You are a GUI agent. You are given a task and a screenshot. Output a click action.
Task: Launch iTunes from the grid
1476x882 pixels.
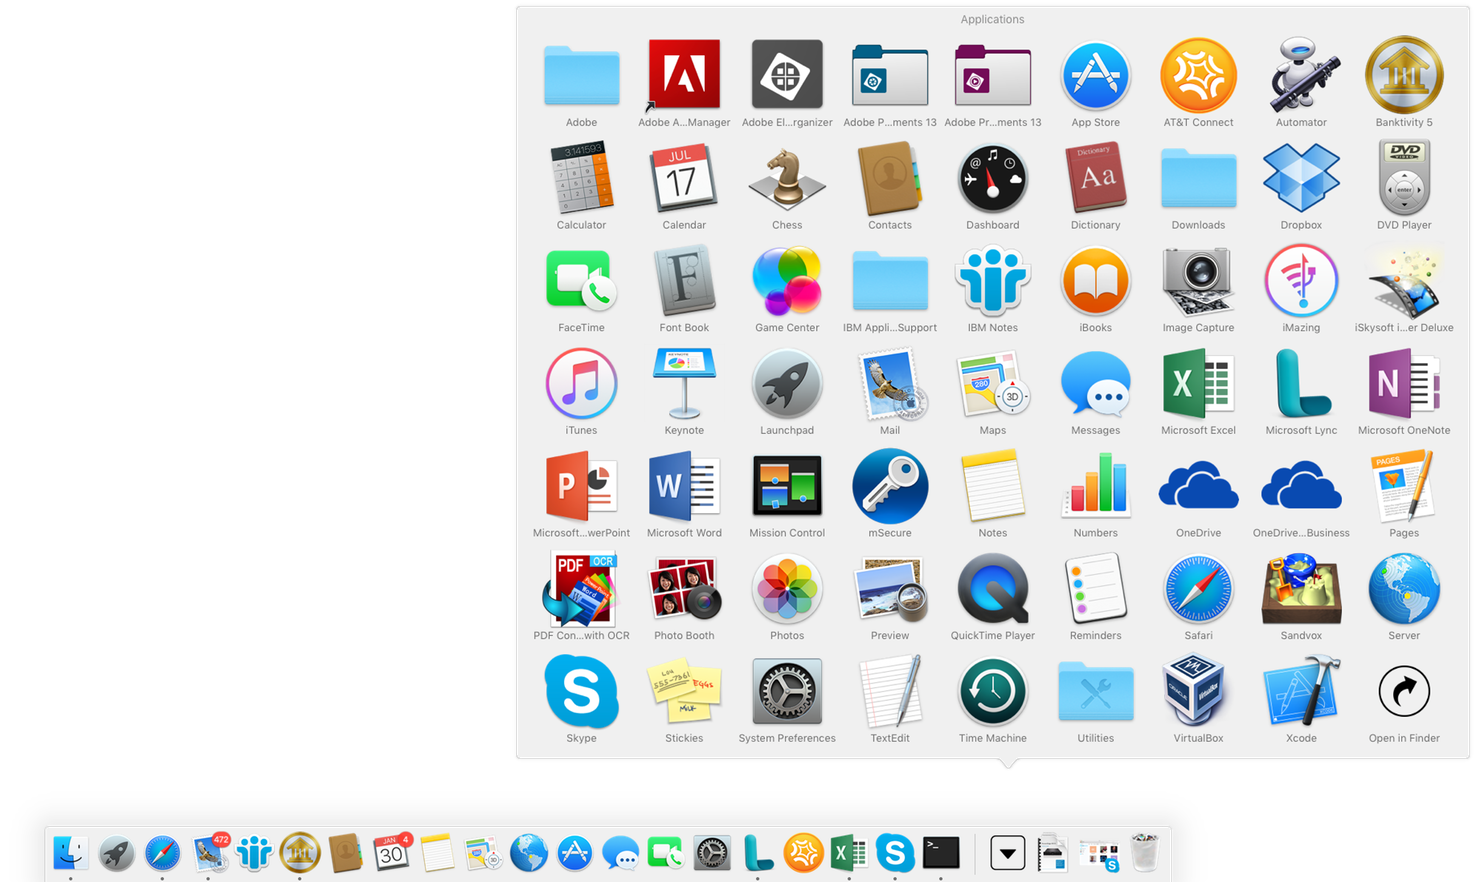581,383
